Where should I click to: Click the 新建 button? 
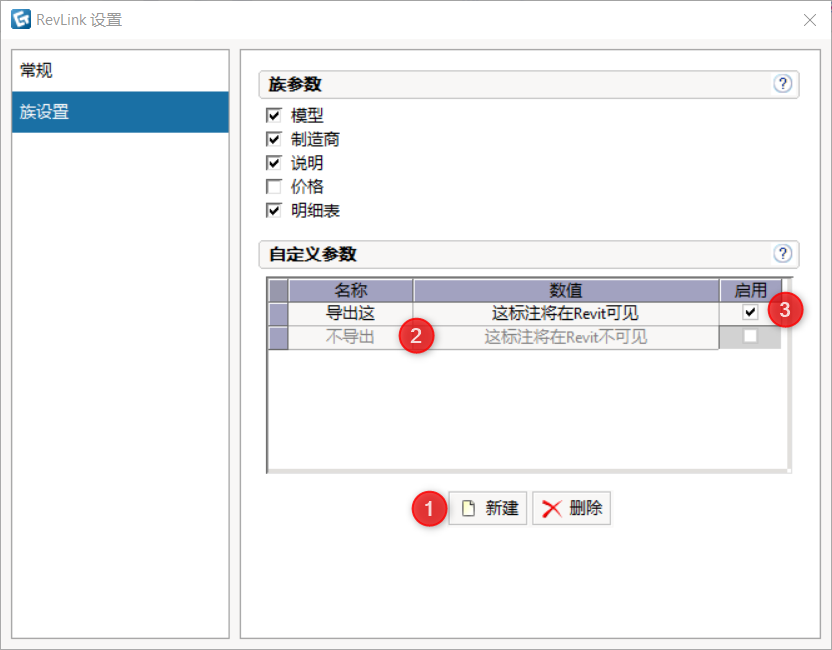coord(488,508)
